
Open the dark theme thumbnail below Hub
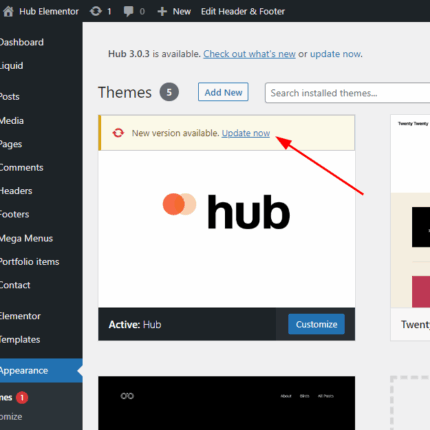(x=227, y=403)
